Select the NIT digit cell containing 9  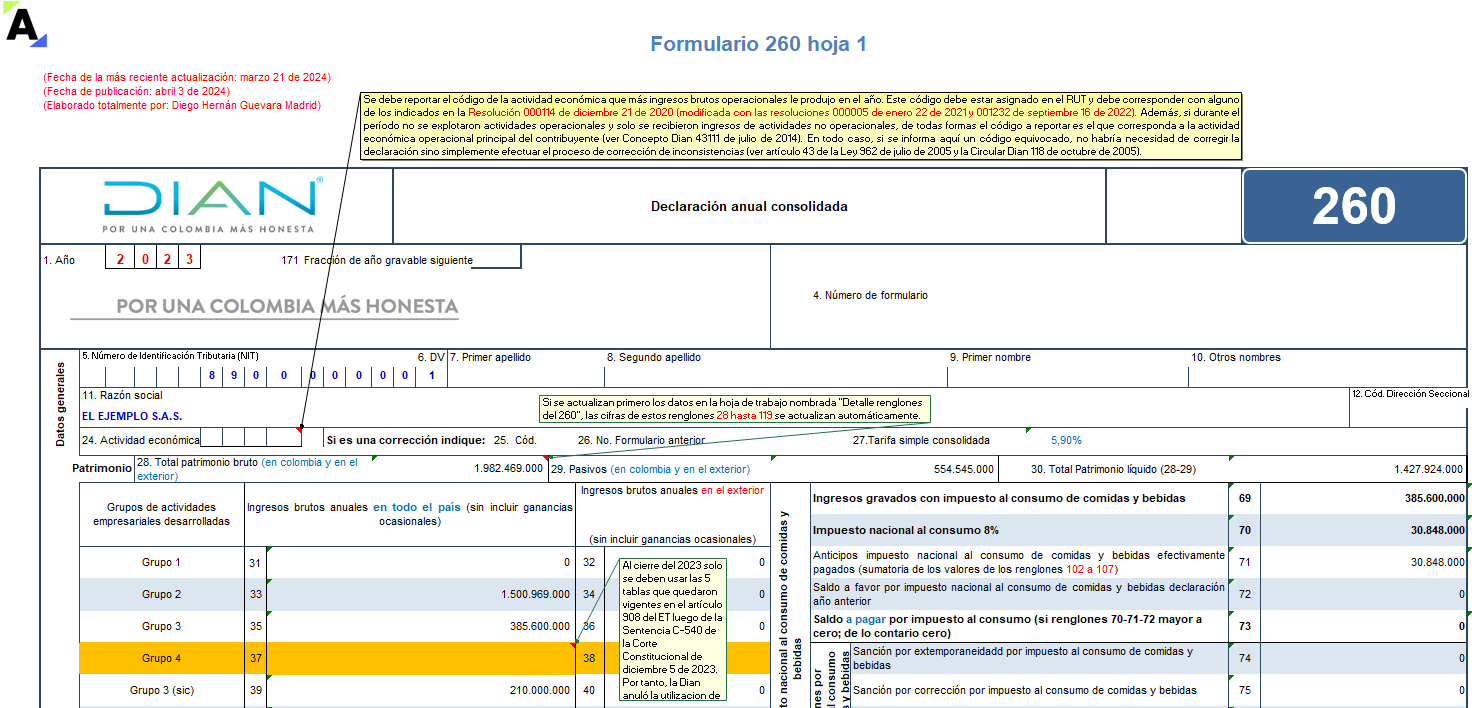click(x=235, y=376)
